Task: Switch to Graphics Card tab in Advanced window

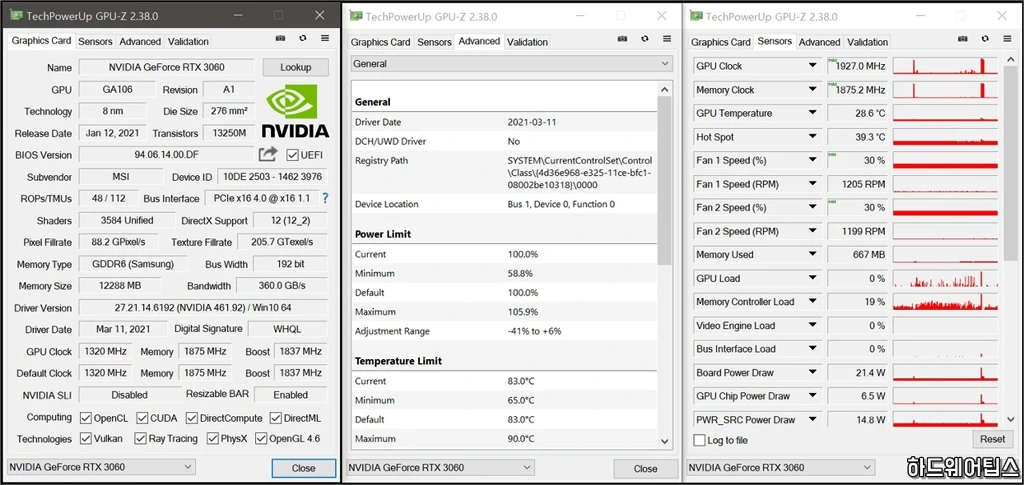Action: pos(381,42)
